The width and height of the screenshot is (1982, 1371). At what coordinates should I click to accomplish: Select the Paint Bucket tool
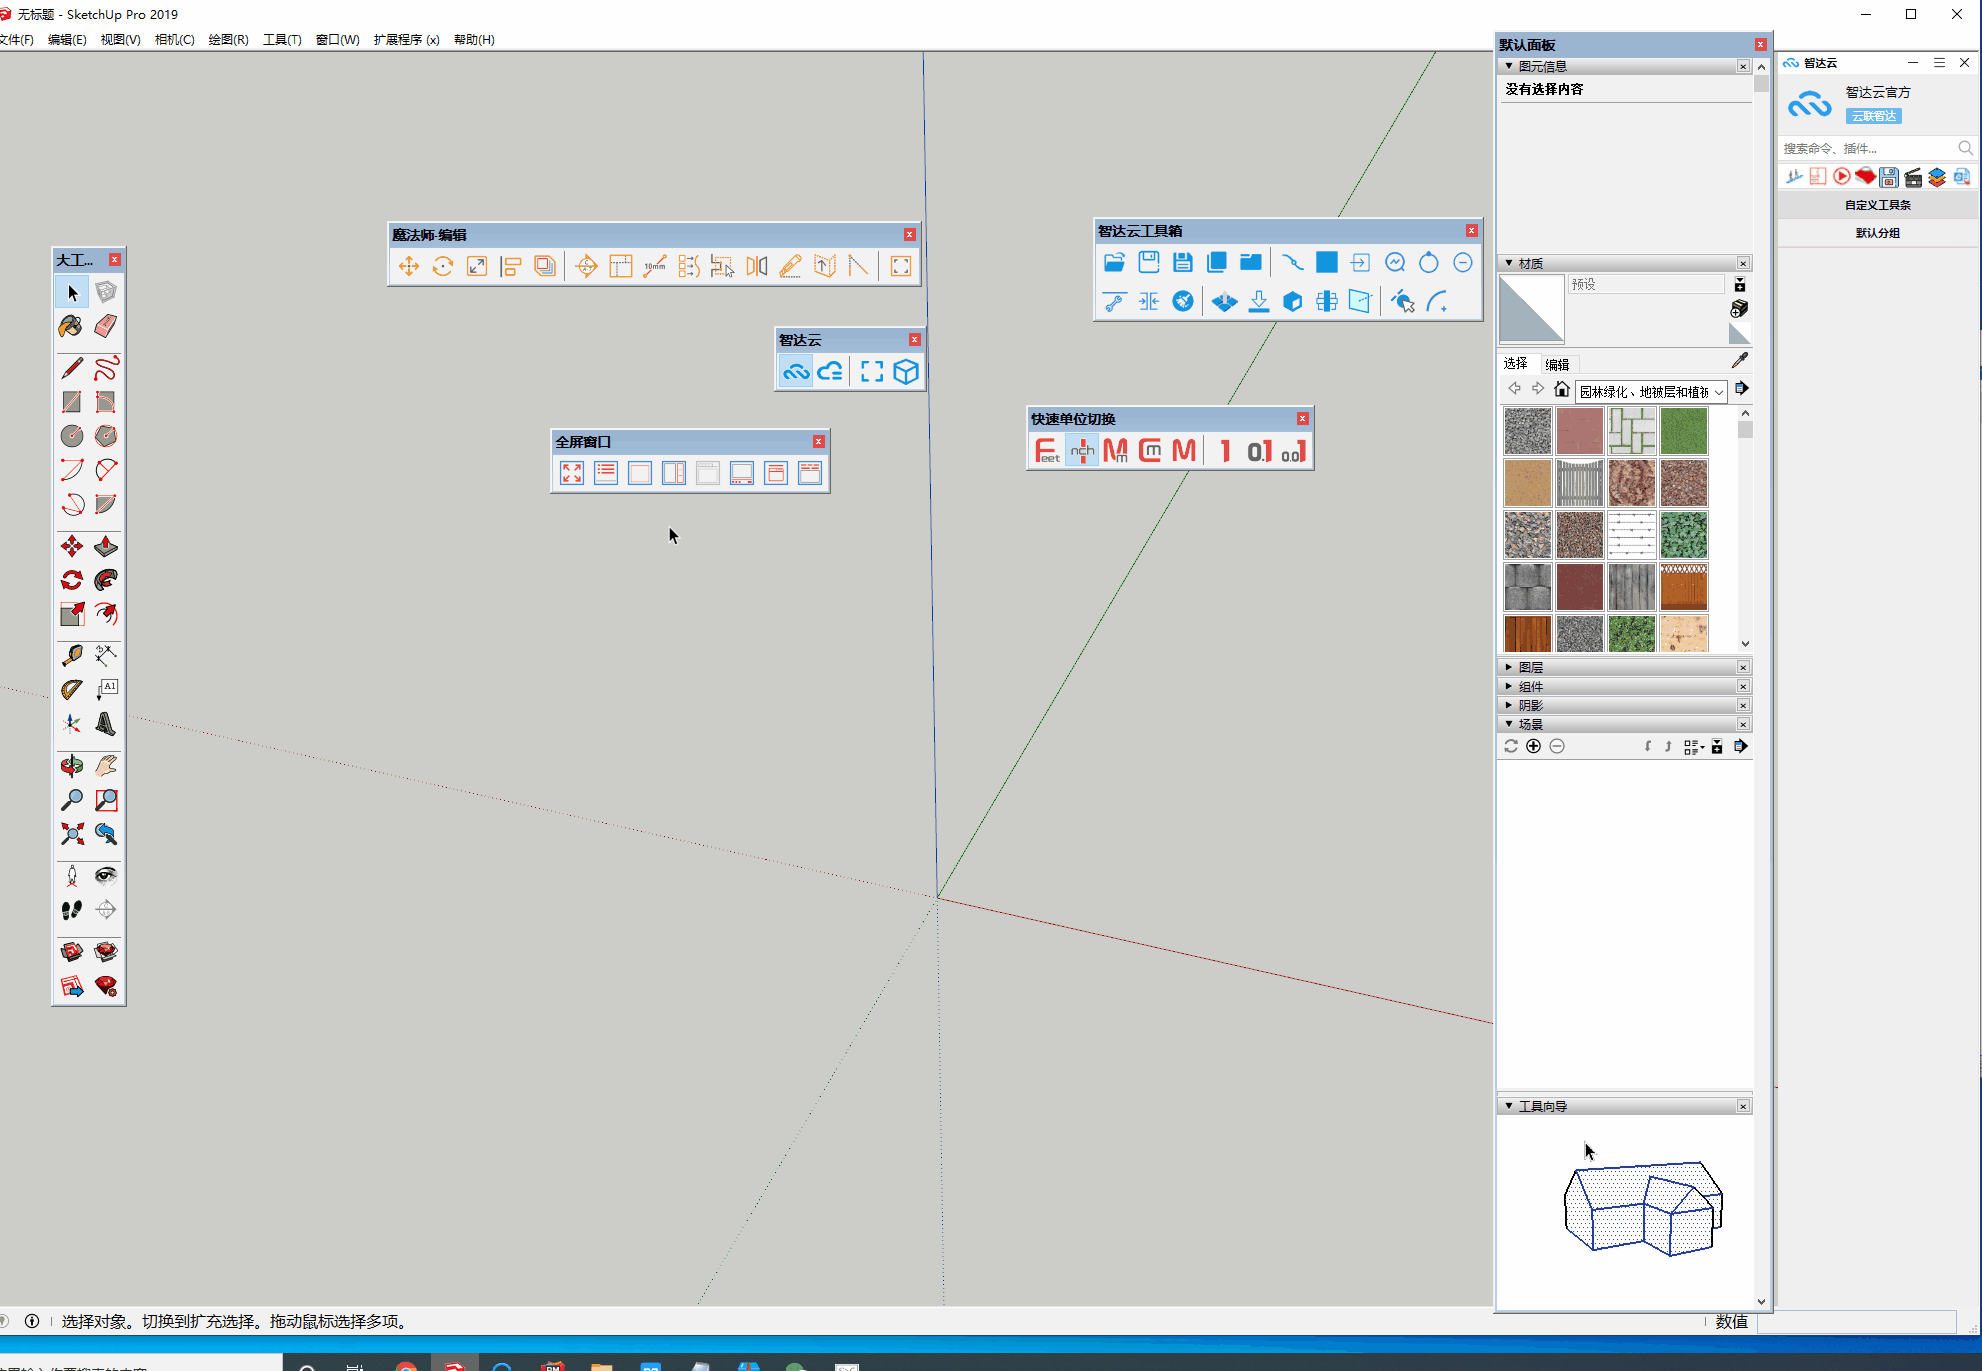pos(71,326)
